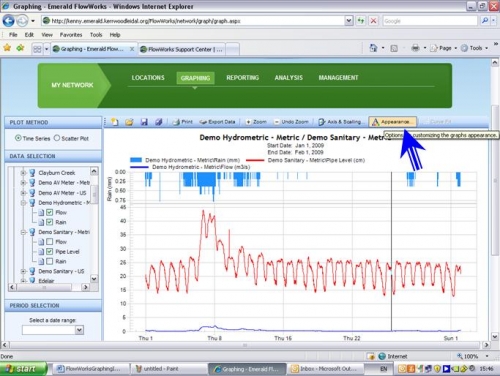Collapse the Demo Hydrometric tree node
This screenshot has height=376, width=500.
pos(23,203)
